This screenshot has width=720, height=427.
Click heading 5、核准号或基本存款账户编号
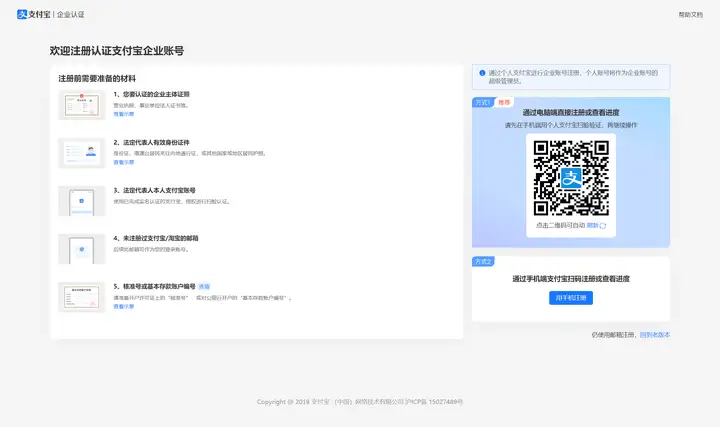pos(154,287)
